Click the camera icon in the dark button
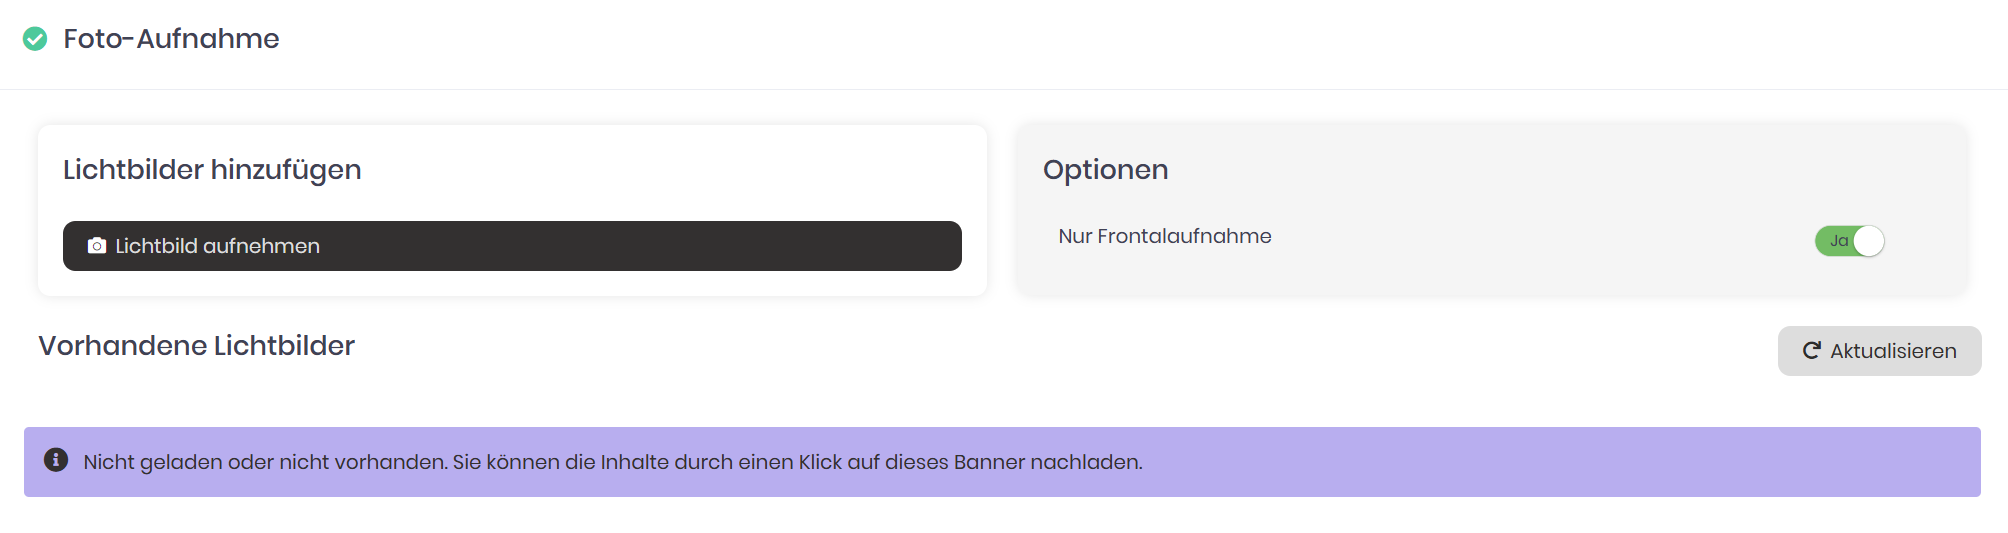The height and width of the screenshot is (533, 2008). point(97,246)
